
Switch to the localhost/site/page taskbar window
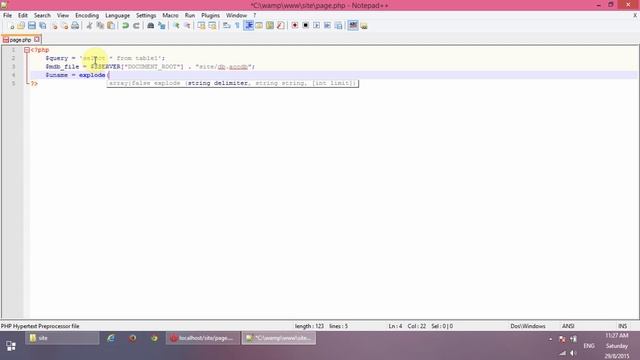pyautogui.click(x=202, y=338)
